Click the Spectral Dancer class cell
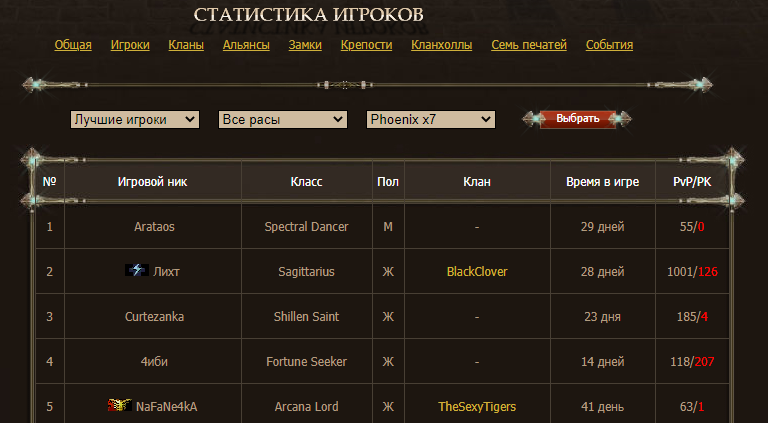768x423 pixels. click(x=307, y=227)
